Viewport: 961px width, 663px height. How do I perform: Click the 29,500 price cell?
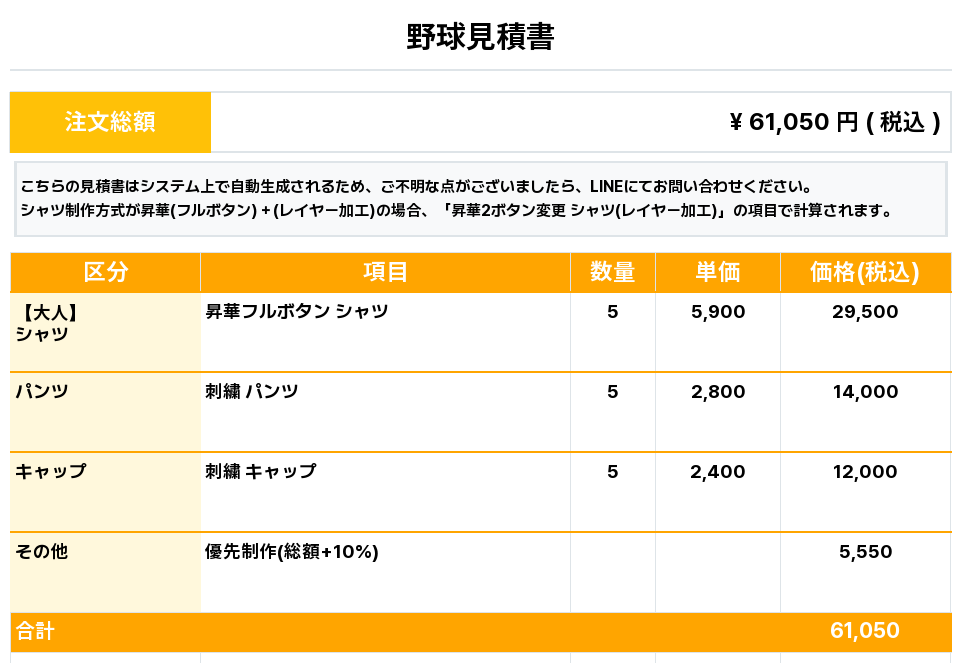click(865, 311)
